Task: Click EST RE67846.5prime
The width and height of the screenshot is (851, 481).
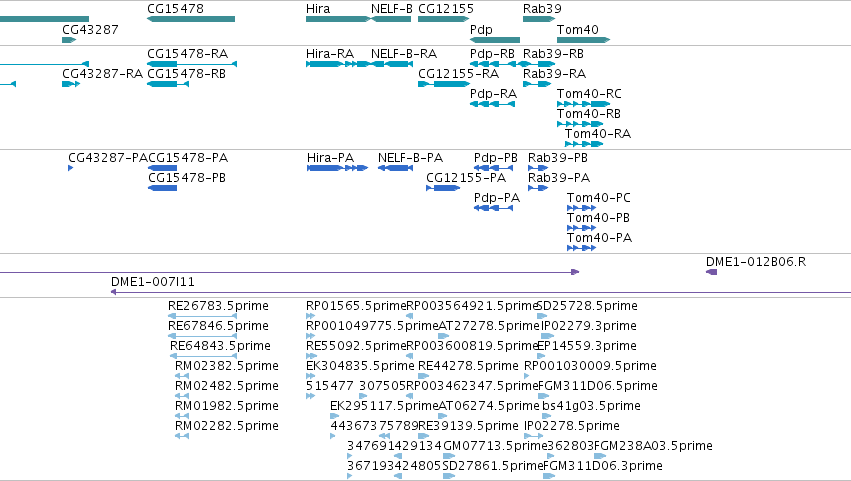Action: pyautogui.click(x=202, y=337)
